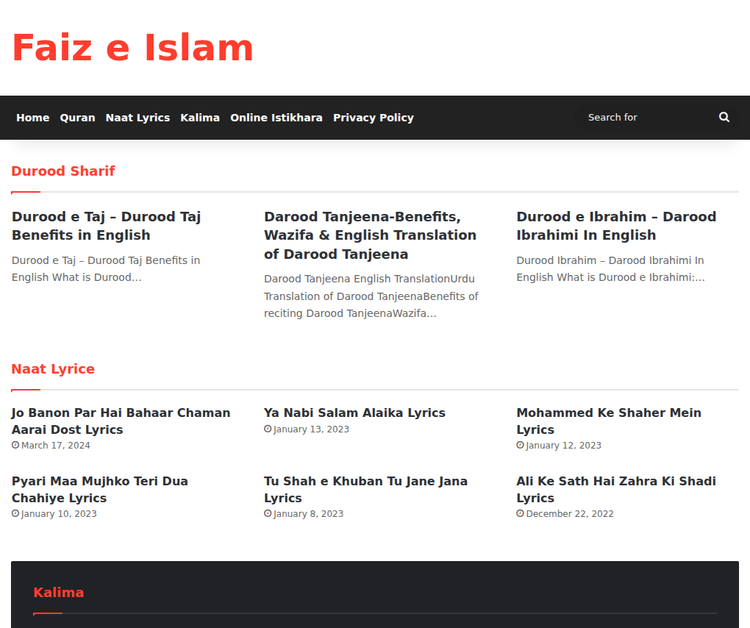Open Ali Ke Sath Hai Zahra lyrics
The height and width of the screenshot is (628, 750).
pyautogui.click(x=616, y=489)
